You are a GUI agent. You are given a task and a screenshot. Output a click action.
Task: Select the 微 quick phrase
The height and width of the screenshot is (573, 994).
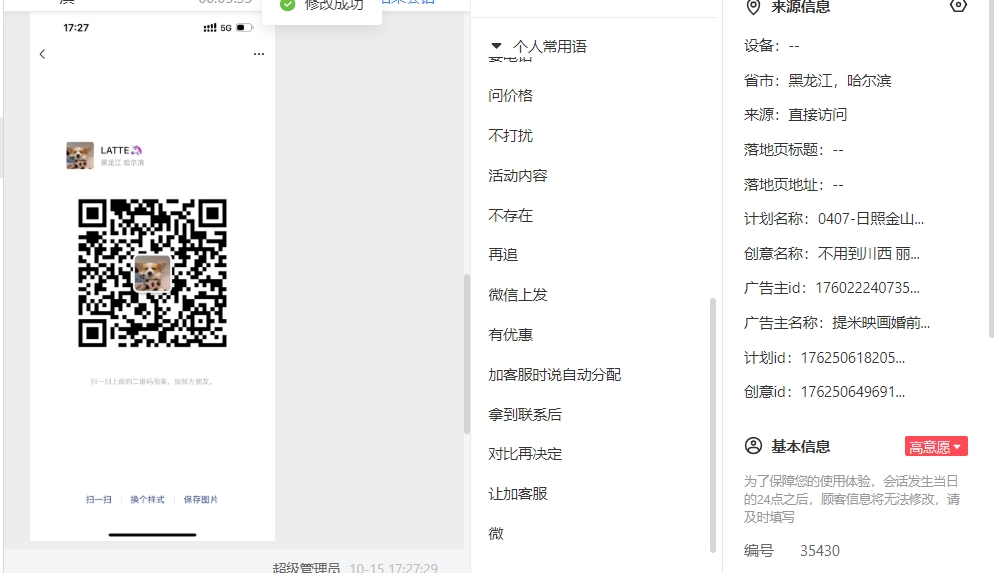point(496,534)
